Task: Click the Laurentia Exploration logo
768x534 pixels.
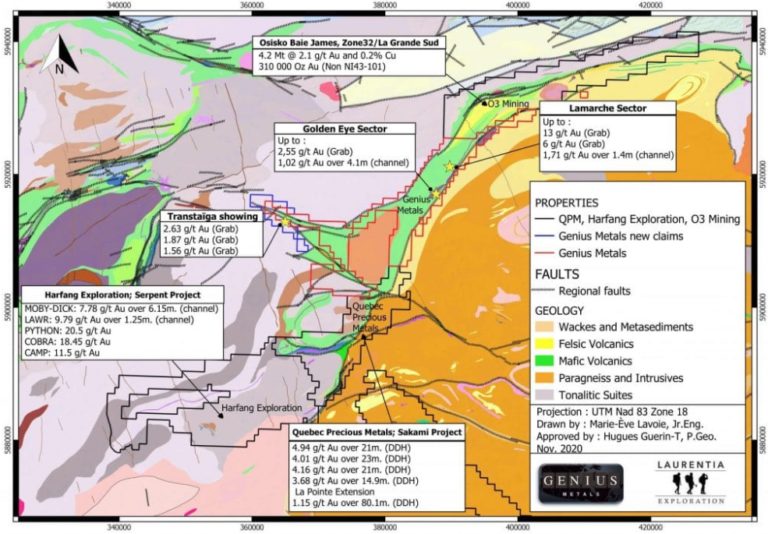Action: coord(690,483)
